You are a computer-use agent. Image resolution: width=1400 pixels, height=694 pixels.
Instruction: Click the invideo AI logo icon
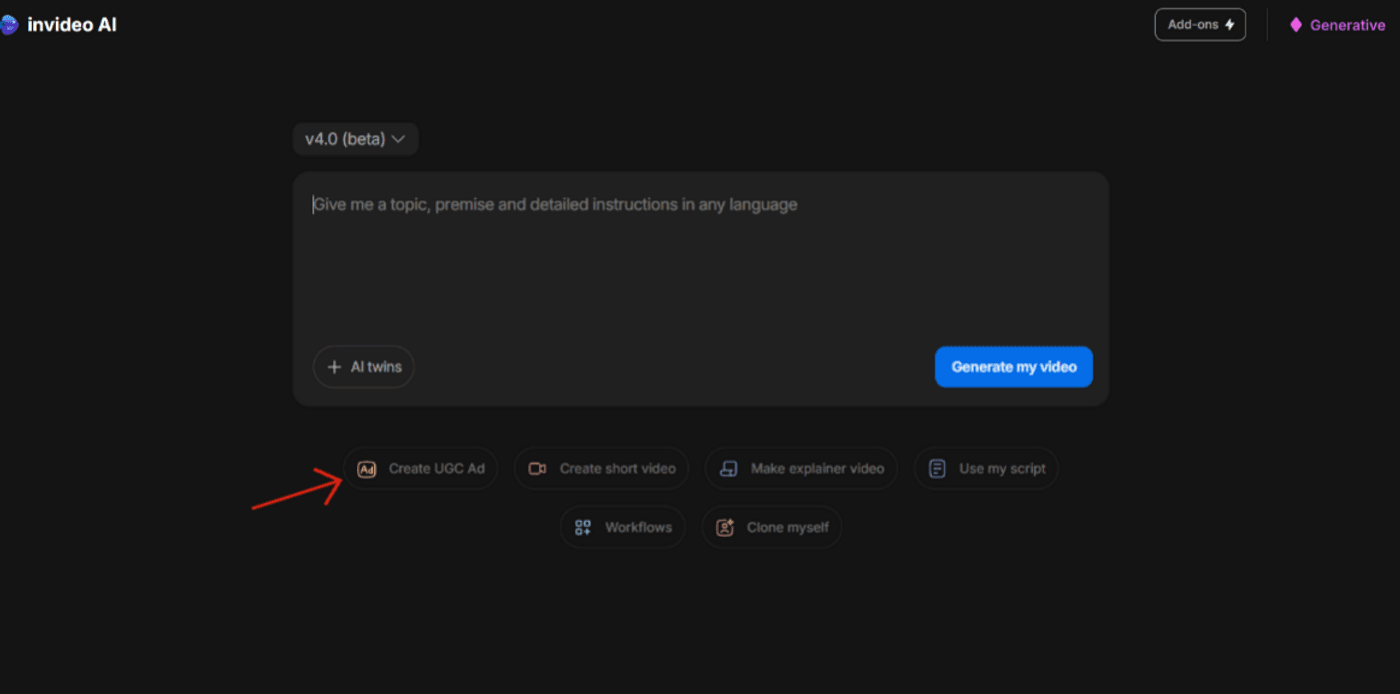point(10,24)
